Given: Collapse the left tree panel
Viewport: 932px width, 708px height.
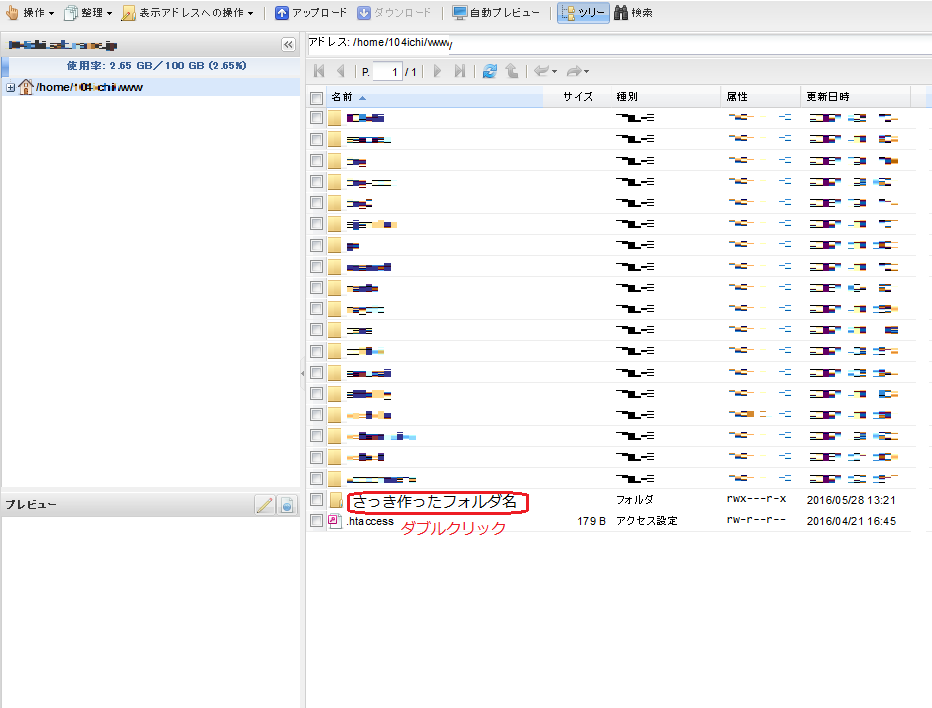Looking at the screenshot, I should [288, 45].
